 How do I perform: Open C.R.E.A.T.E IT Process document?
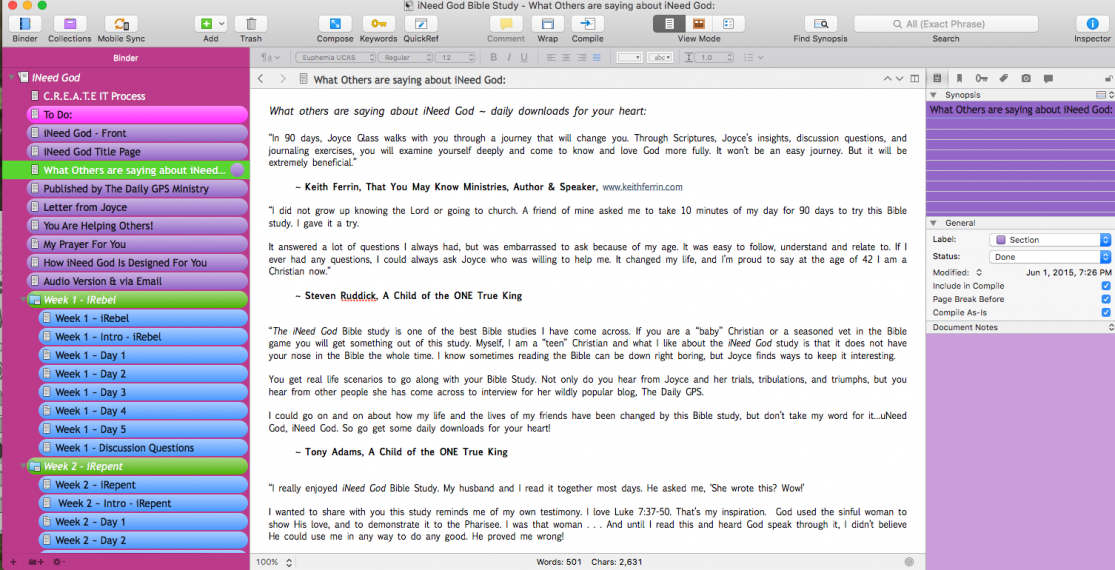click(94, 96)
